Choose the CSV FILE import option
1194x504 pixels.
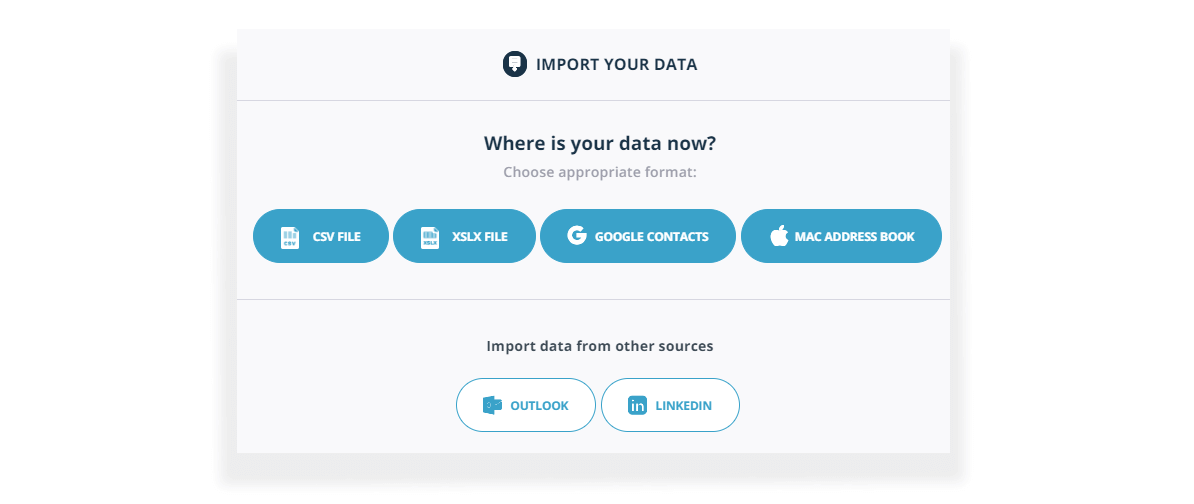click(321, 236)
